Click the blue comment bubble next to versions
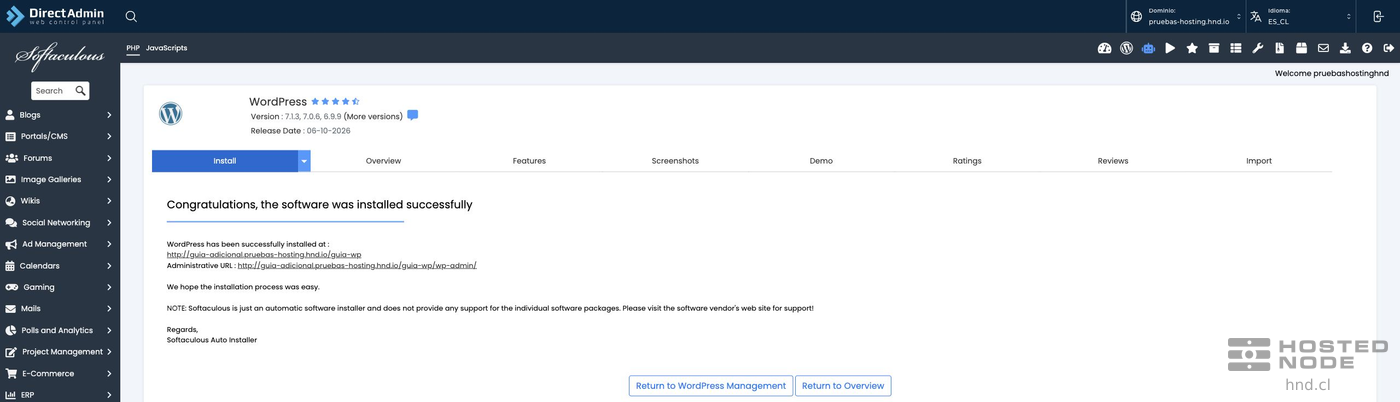Viewport: 1400px width, 402px height. click(x=412, y=115)
